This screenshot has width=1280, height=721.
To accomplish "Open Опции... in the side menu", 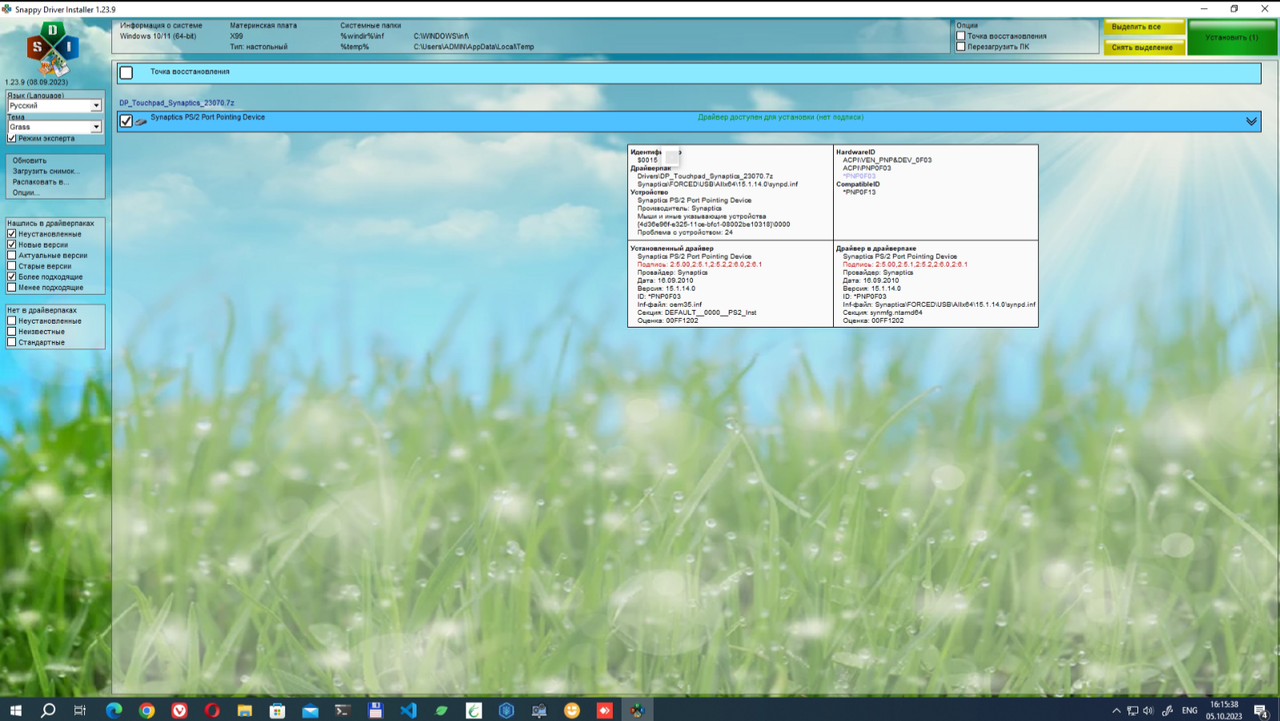I will coord(26,192).
